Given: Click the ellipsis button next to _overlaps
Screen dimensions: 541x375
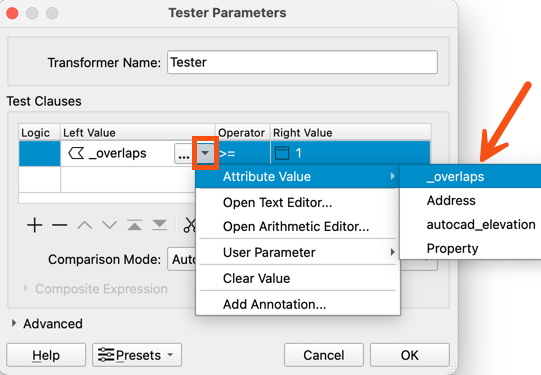Looking at the screenshot, I should coord(184,153).
